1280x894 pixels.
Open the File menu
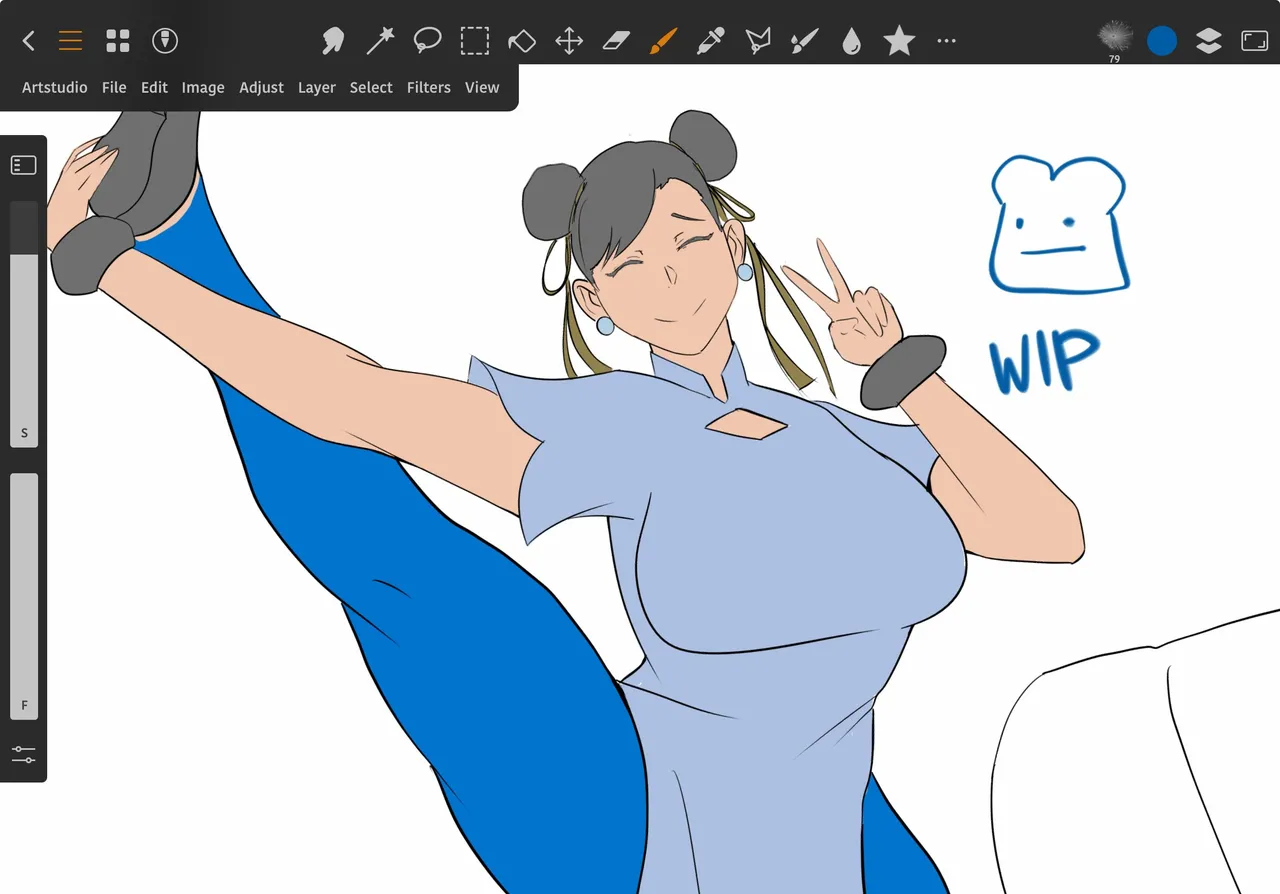click(x=114, y=88)
